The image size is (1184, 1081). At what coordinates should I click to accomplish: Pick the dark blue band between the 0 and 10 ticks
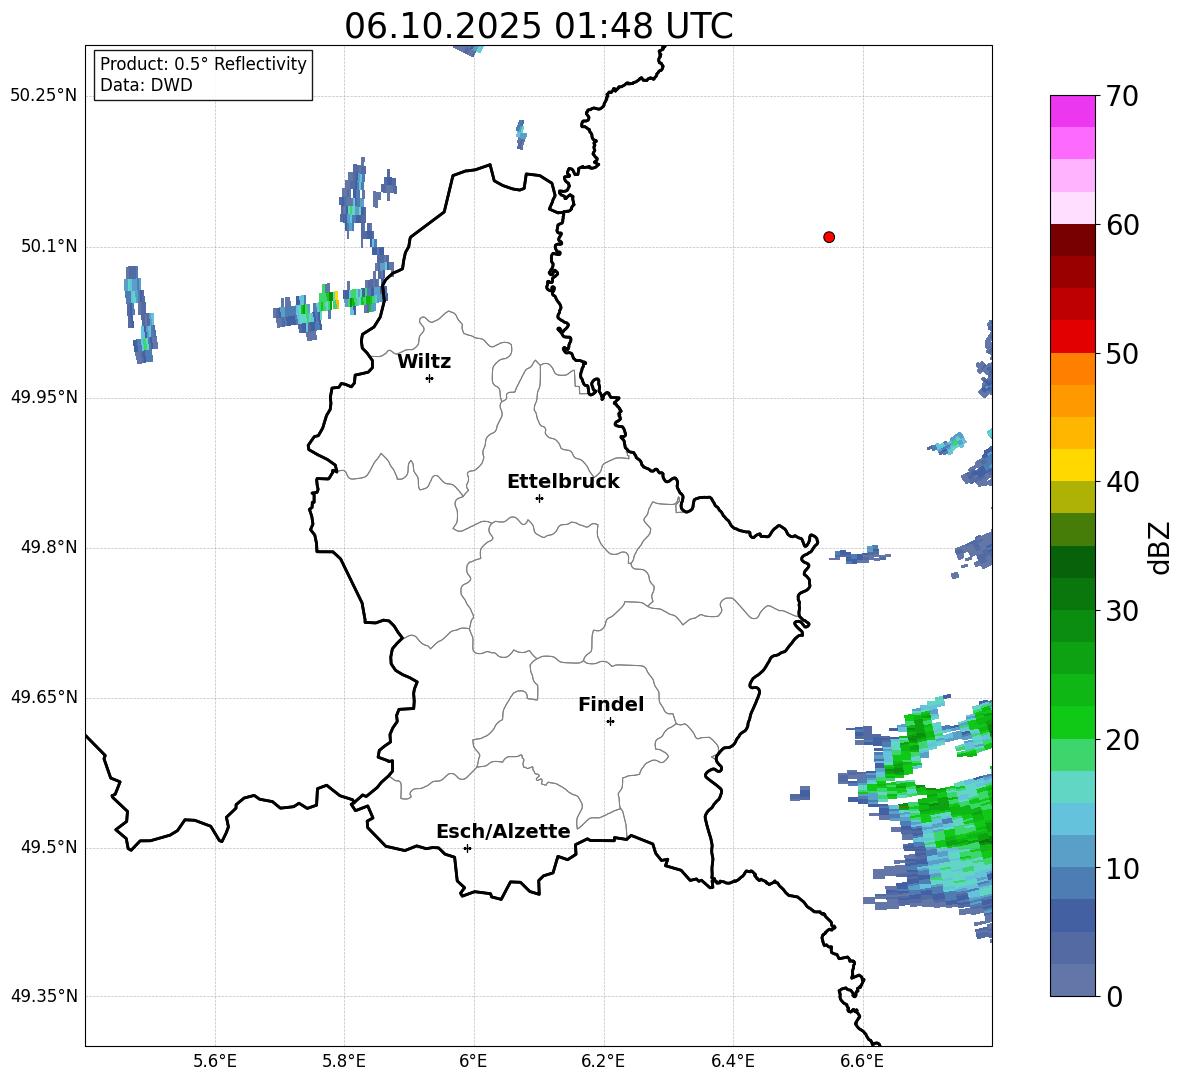pyautogui.click(x=1072, y=915)
